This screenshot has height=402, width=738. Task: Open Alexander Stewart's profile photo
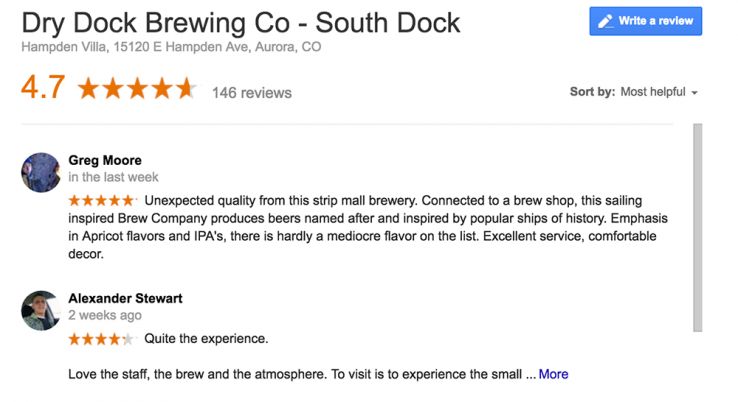coord(41,310)
